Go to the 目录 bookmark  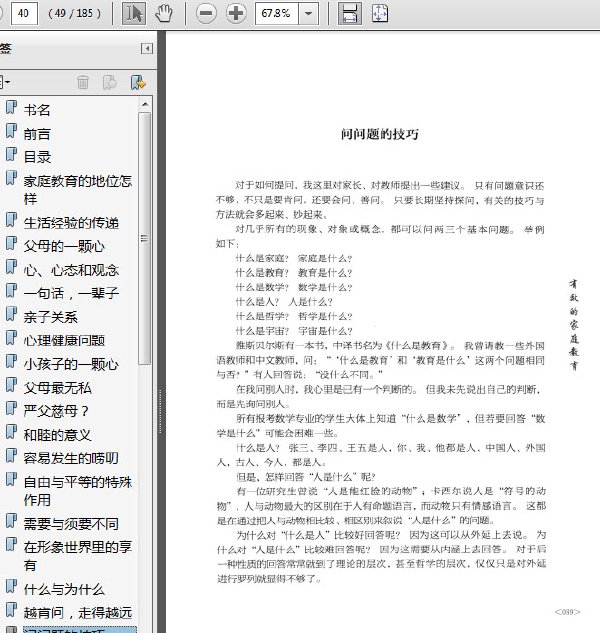point(37,157)
